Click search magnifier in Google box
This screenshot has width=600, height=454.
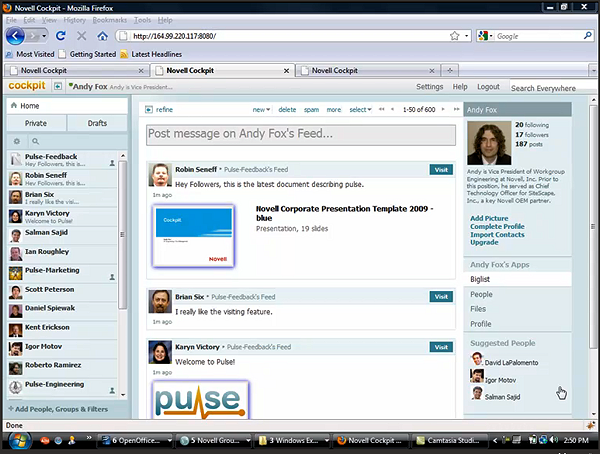point(587,36)
